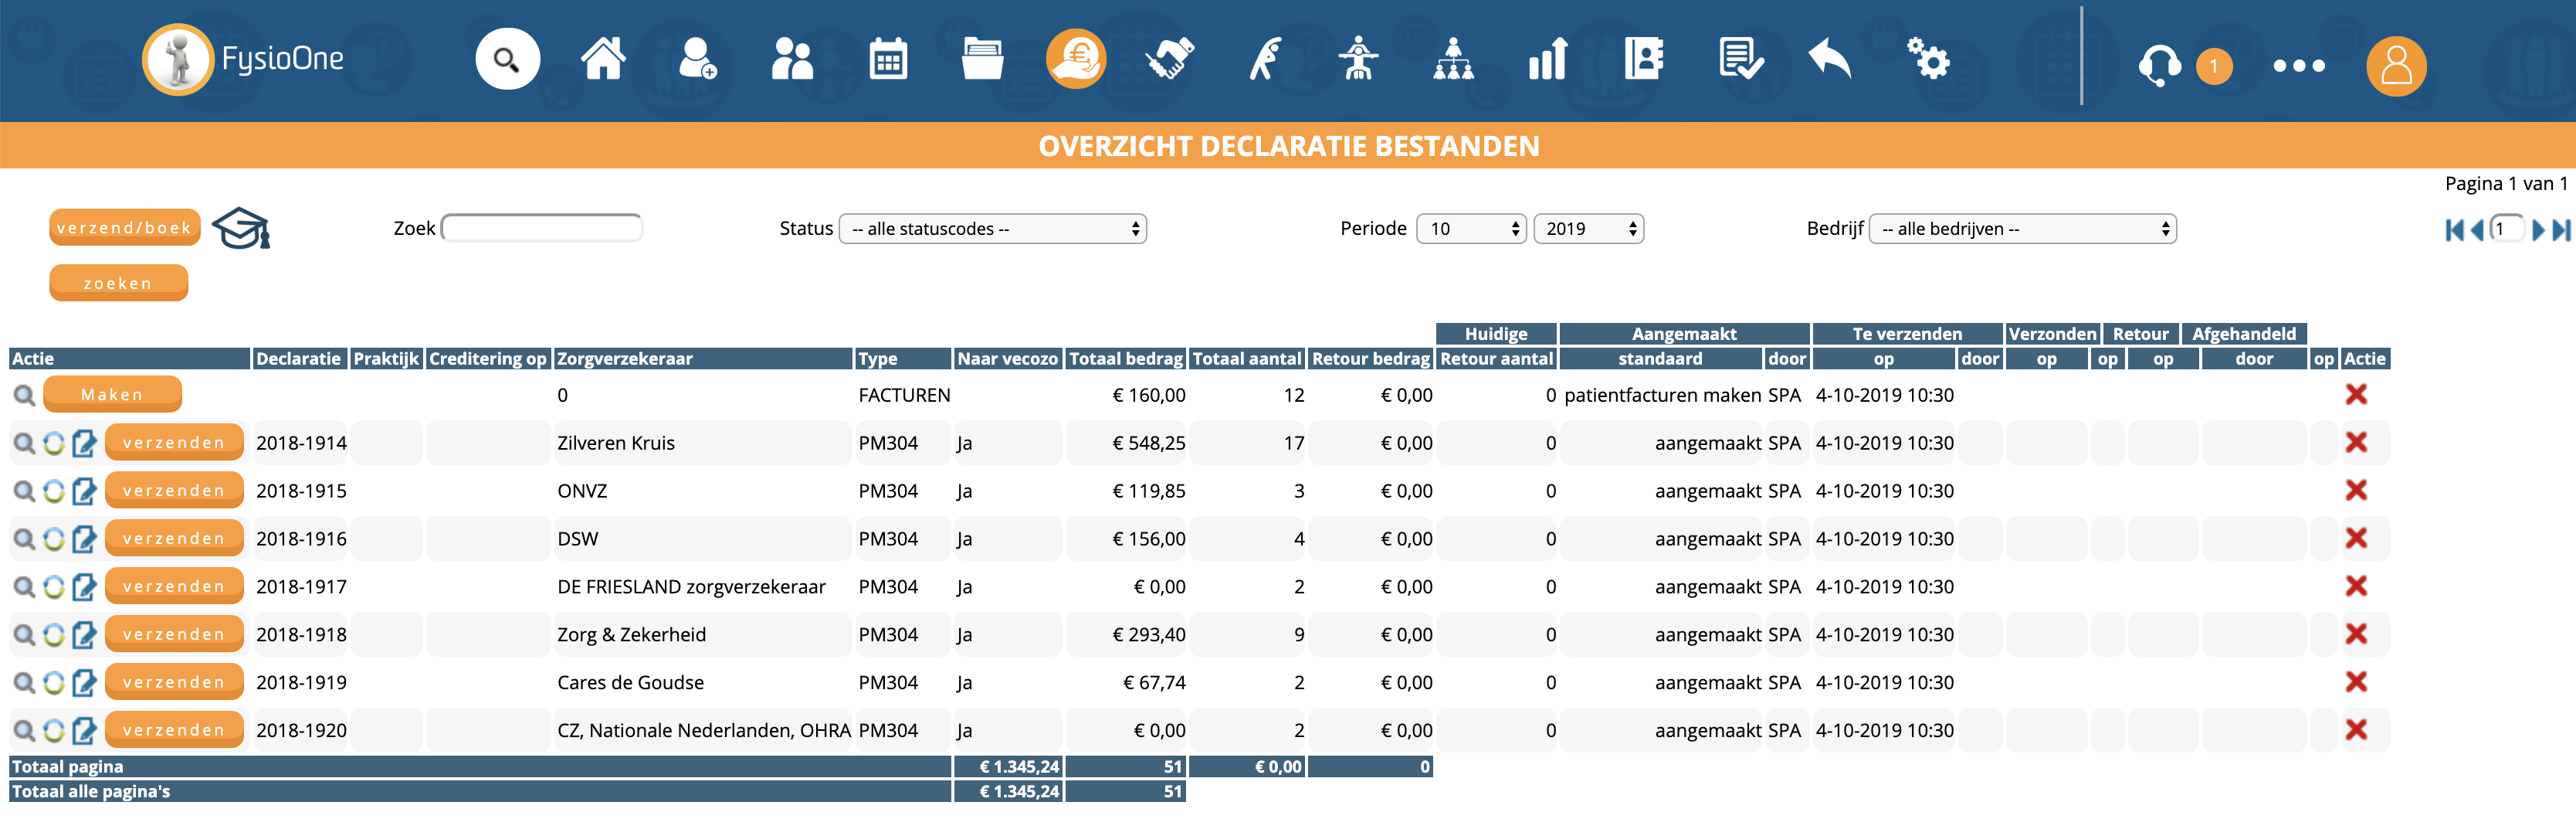Open the settings gears icon
The width and height of the screenshot is (2576, 819).
click(x=1927, y=60)
